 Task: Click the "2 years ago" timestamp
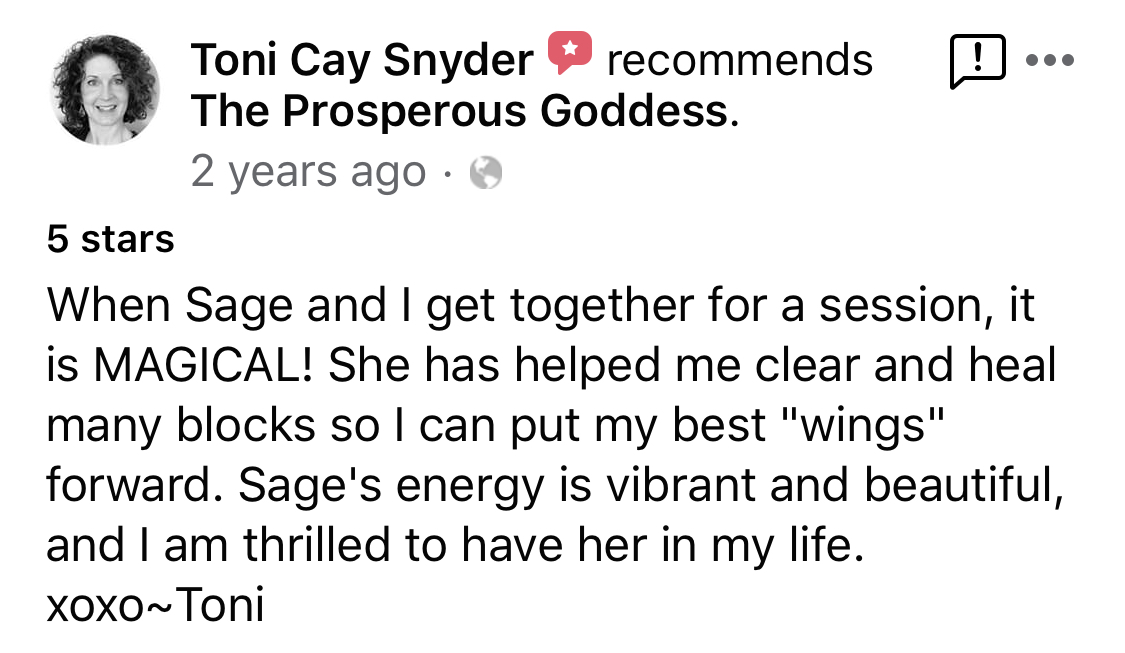[x=308, y=172]
